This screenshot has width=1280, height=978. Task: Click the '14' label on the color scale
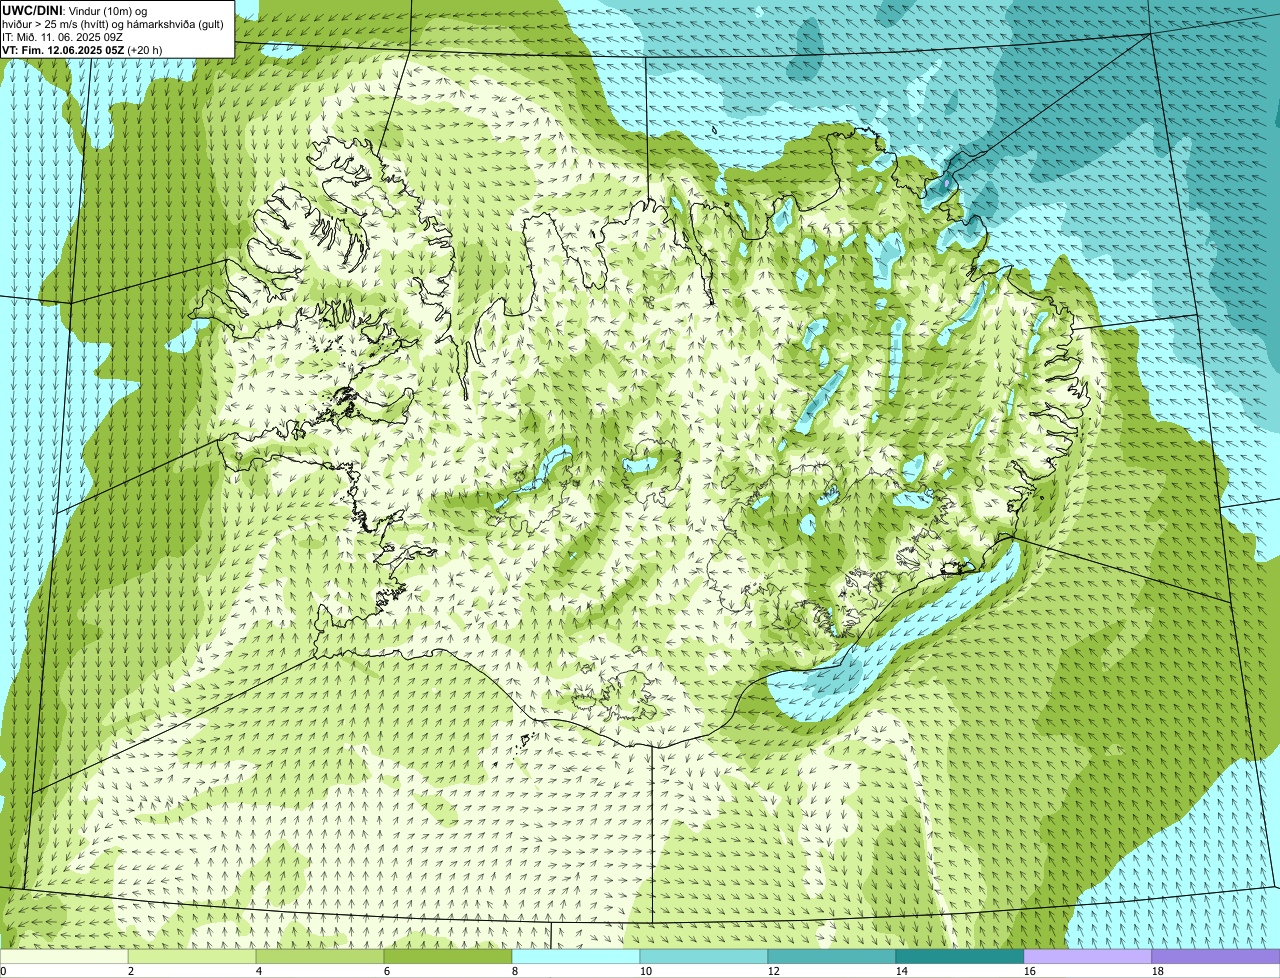902,971
